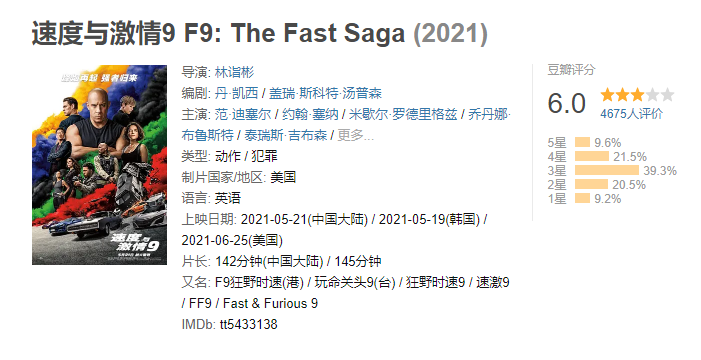Open the 4675人评价 ratings link
The width and height of the screenshot is (701, 360).
631,114
